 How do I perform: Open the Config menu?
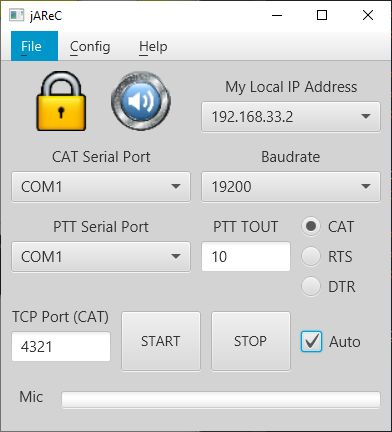pos(90,46)
